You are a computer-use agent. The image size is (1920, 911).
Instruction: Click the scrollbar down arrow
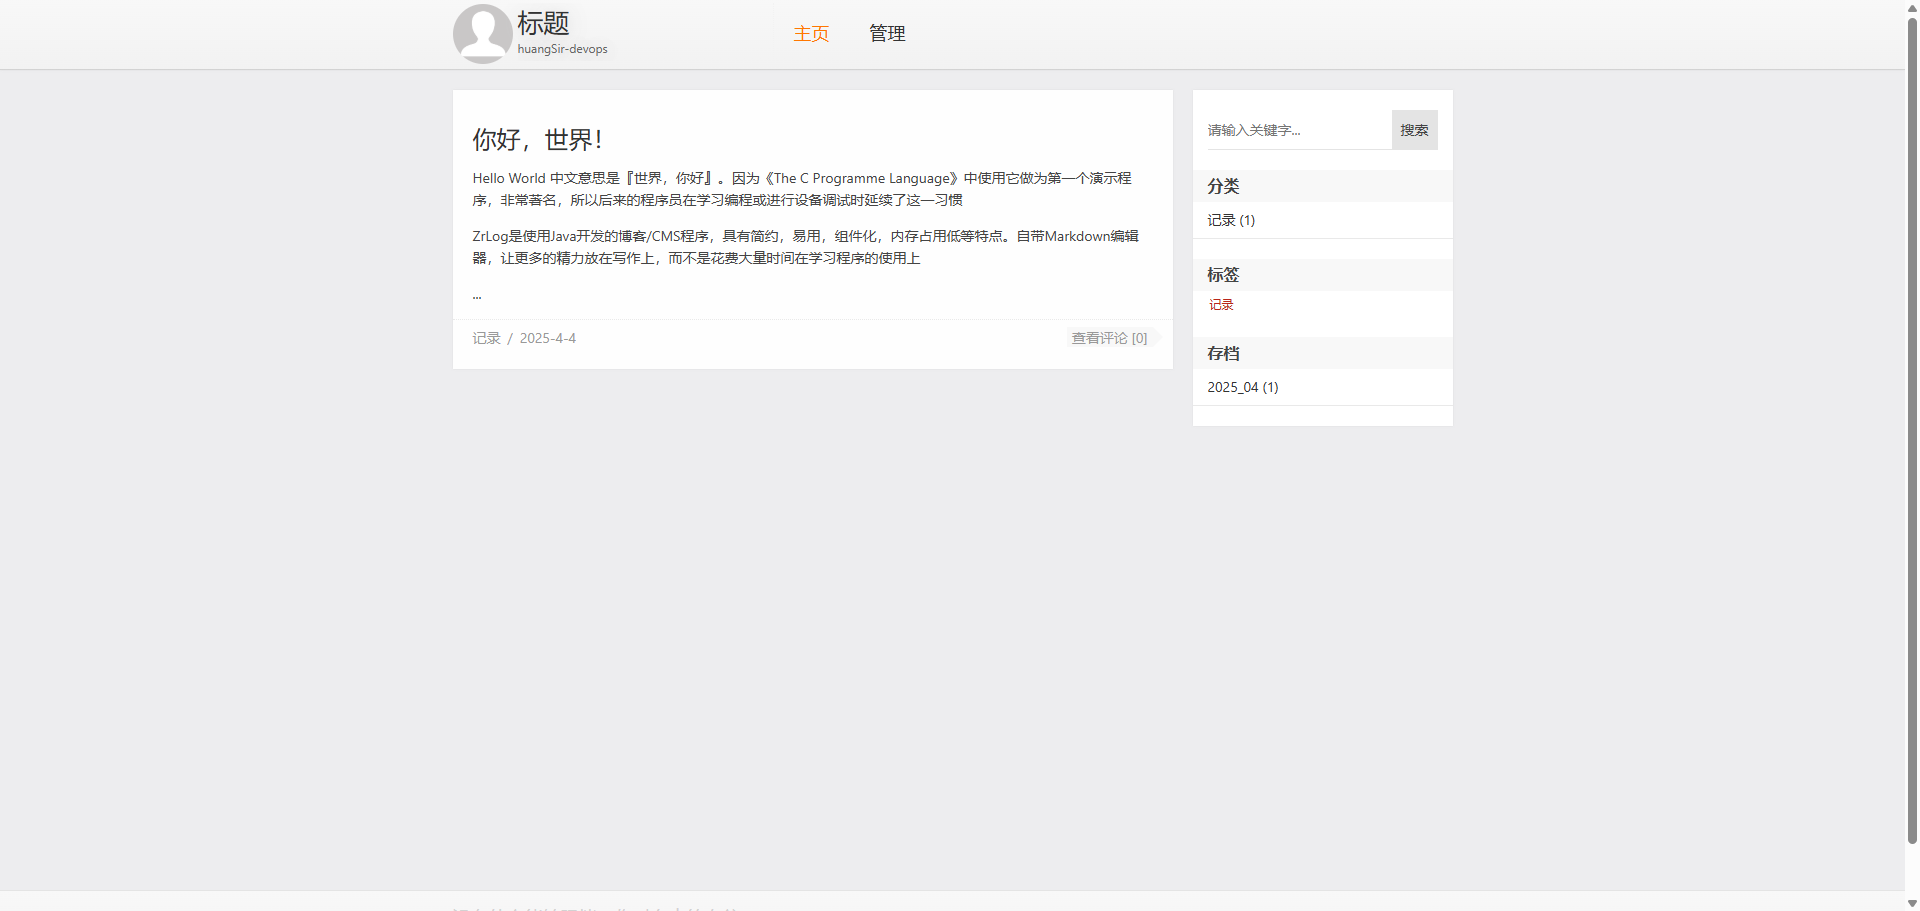pyautogui.click(x=1912, y=903)
